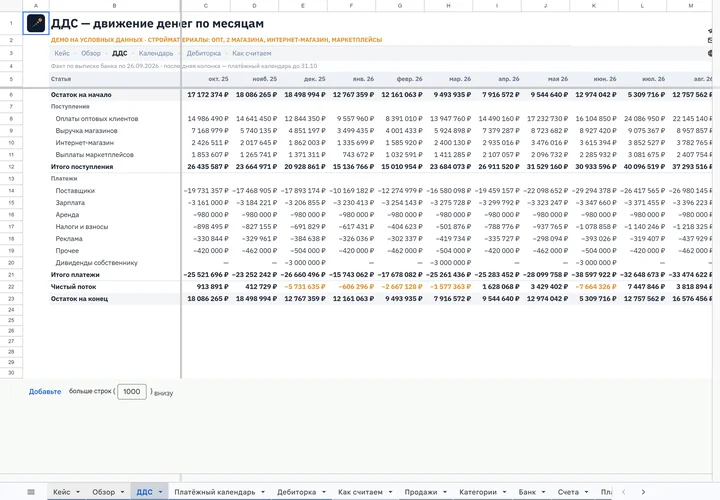This screenshot has width=720, height=500.
Task: Select column H header
Action: (x=448, y=6)
